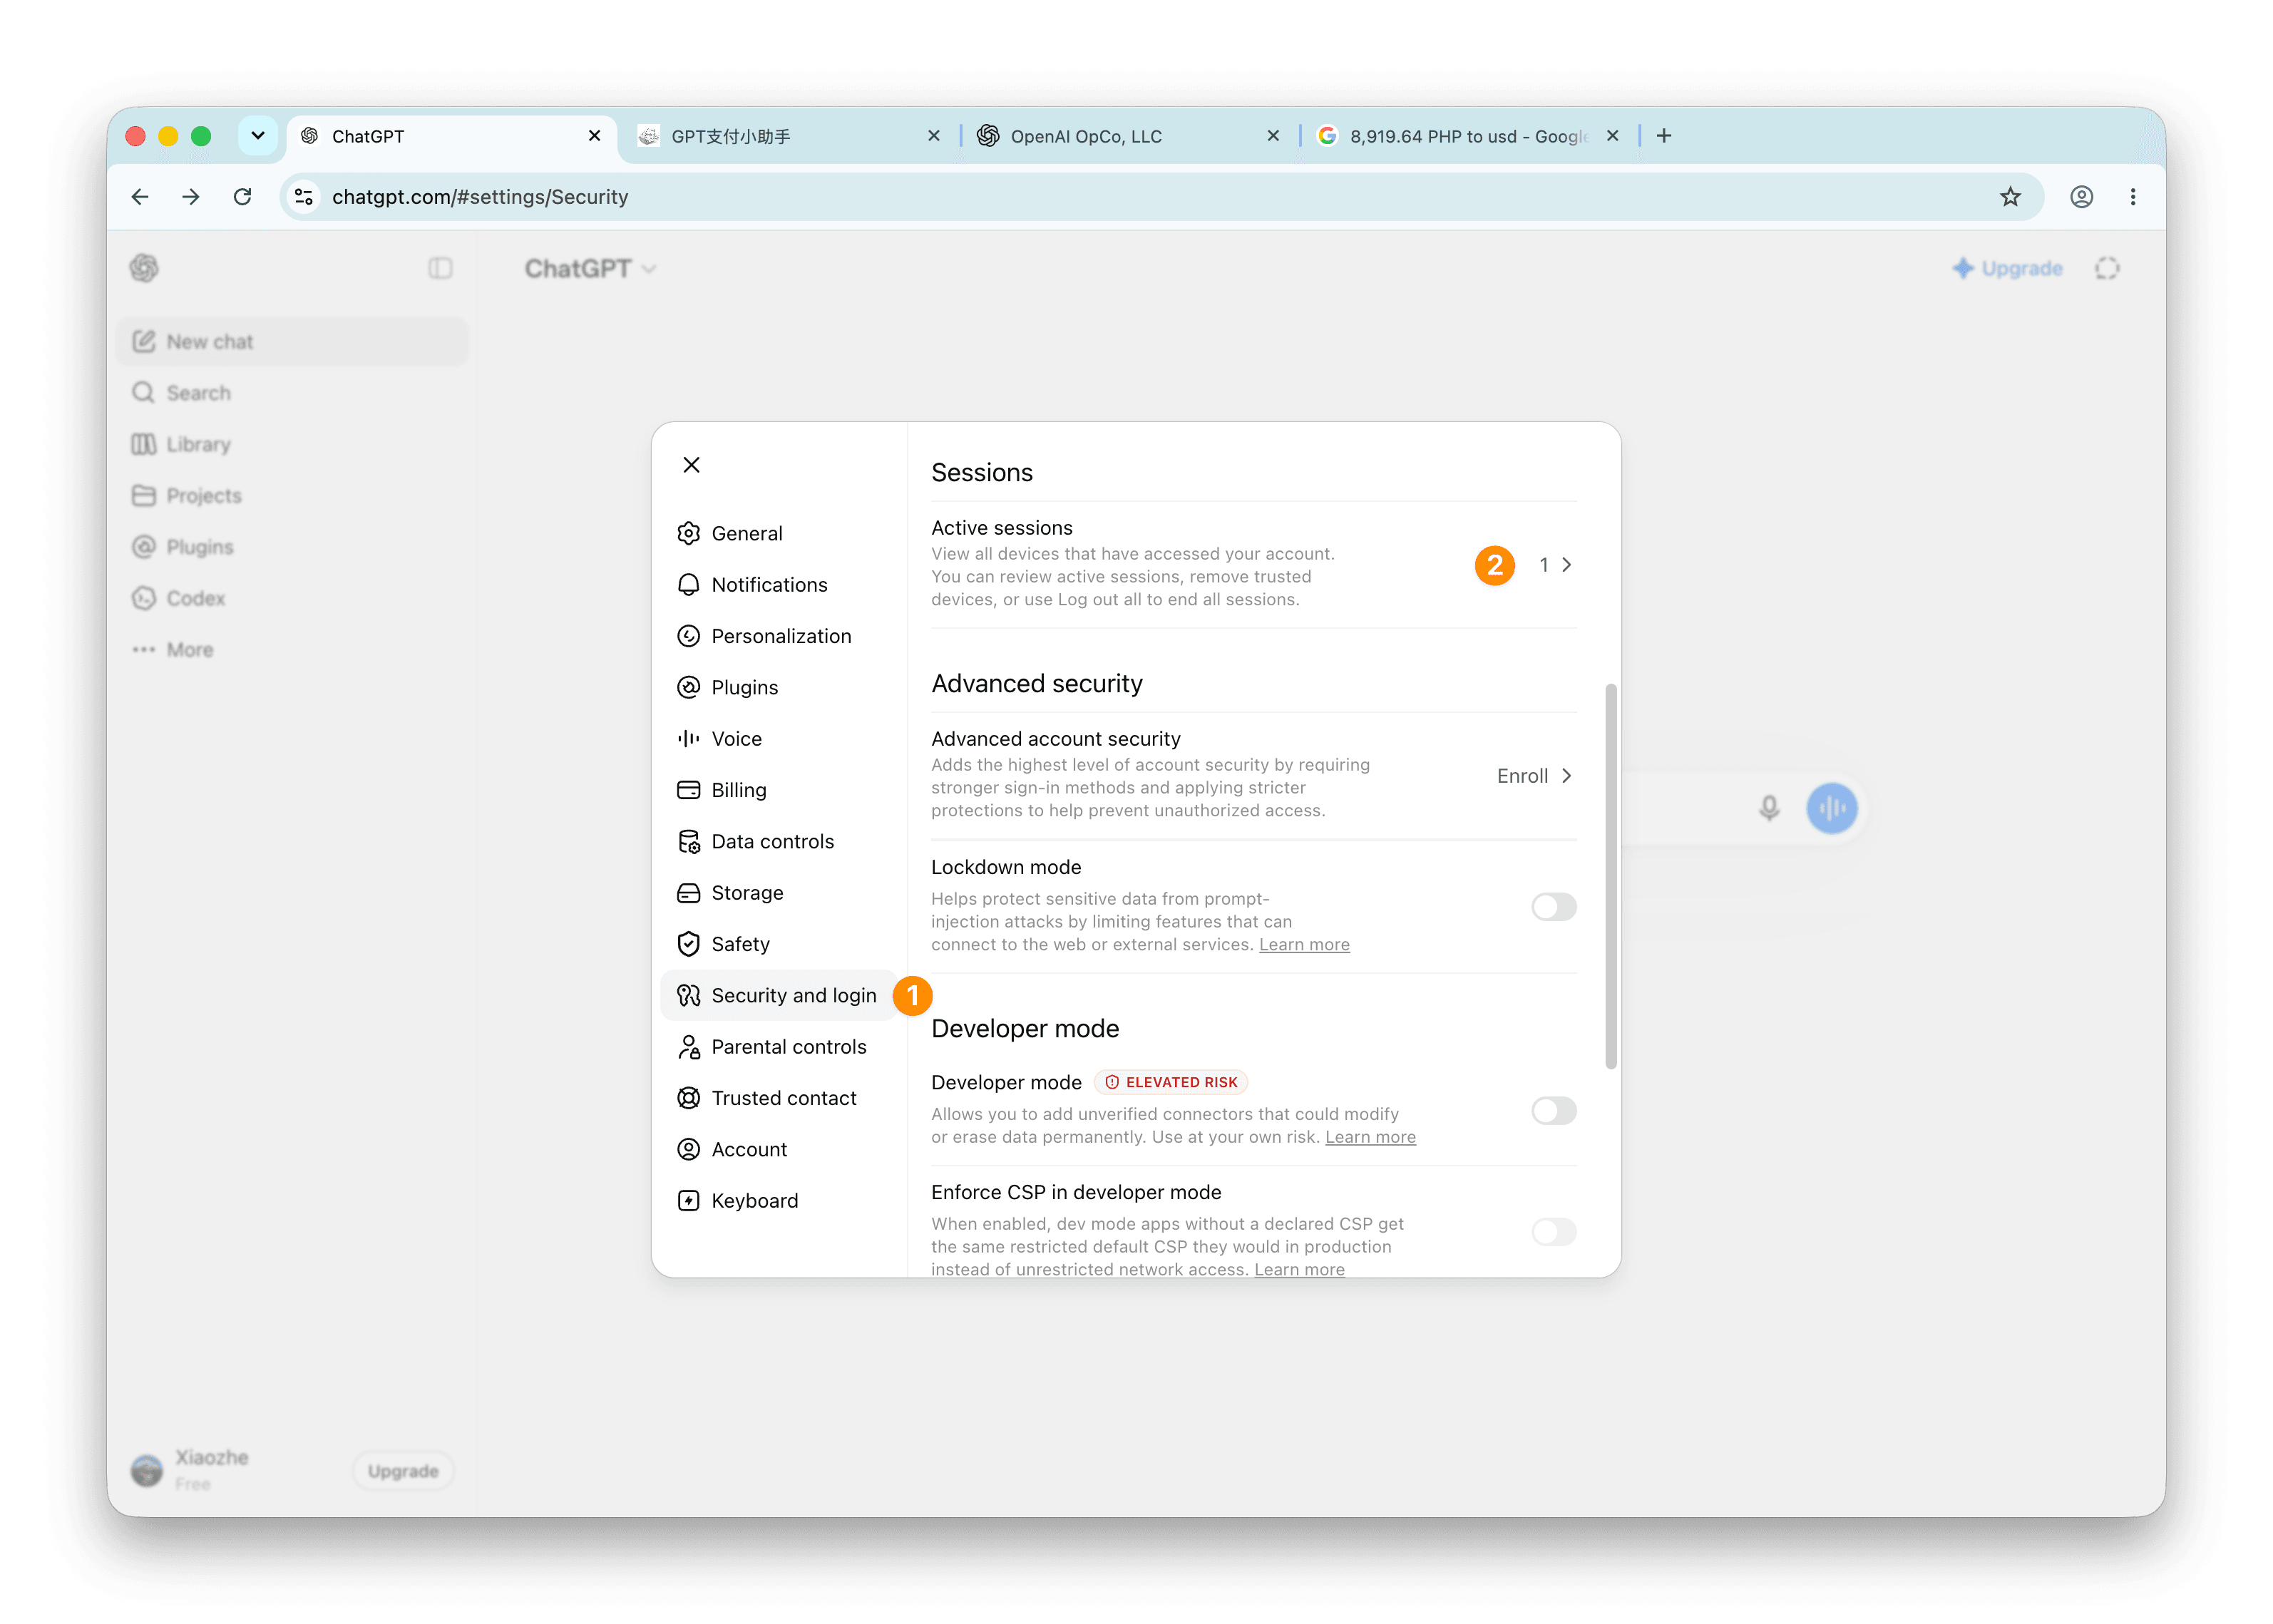Image resolution: width=2273 pixels, height=1624 pixels.
Task: Click the Plugins icon in settings list
Action: (688, 687)
